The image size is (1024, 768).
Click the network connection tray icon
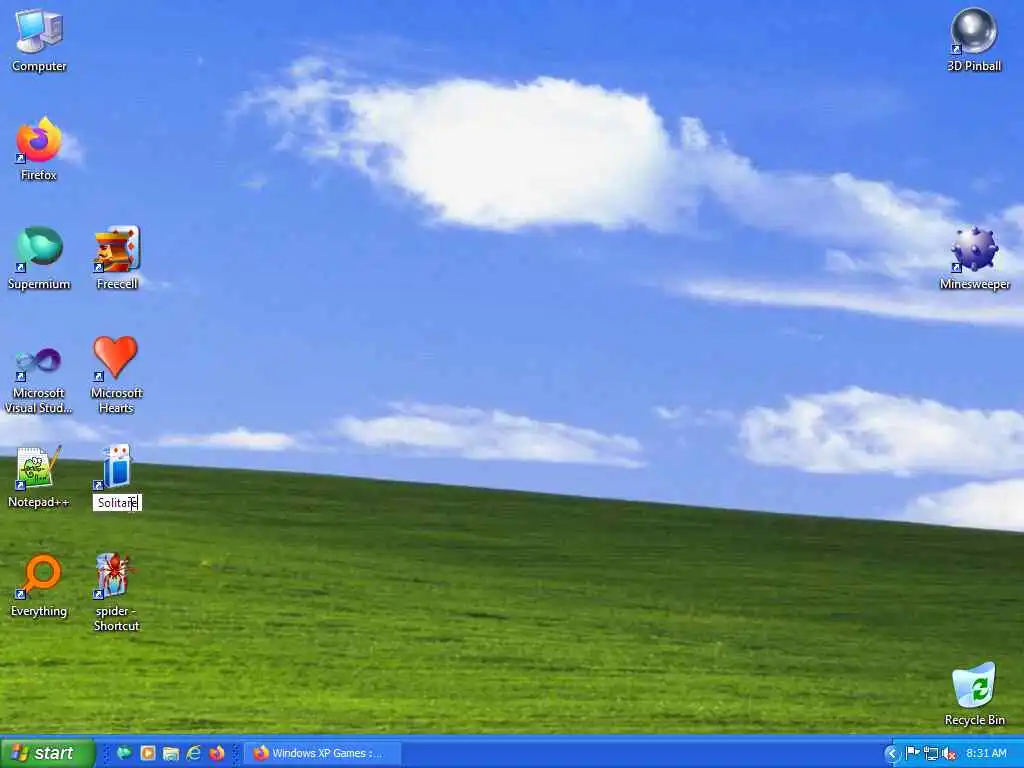[931, 753]
